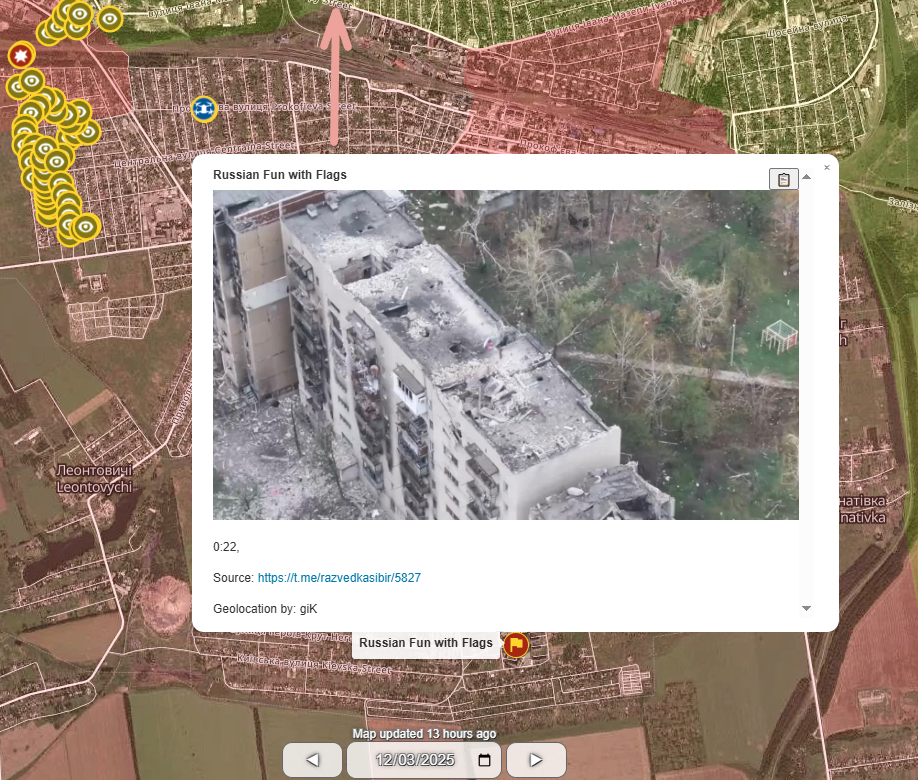Select the yellow flag marker on map
Image resolution: width=918 pixels, height=780 pixels.
pos(516,645)
